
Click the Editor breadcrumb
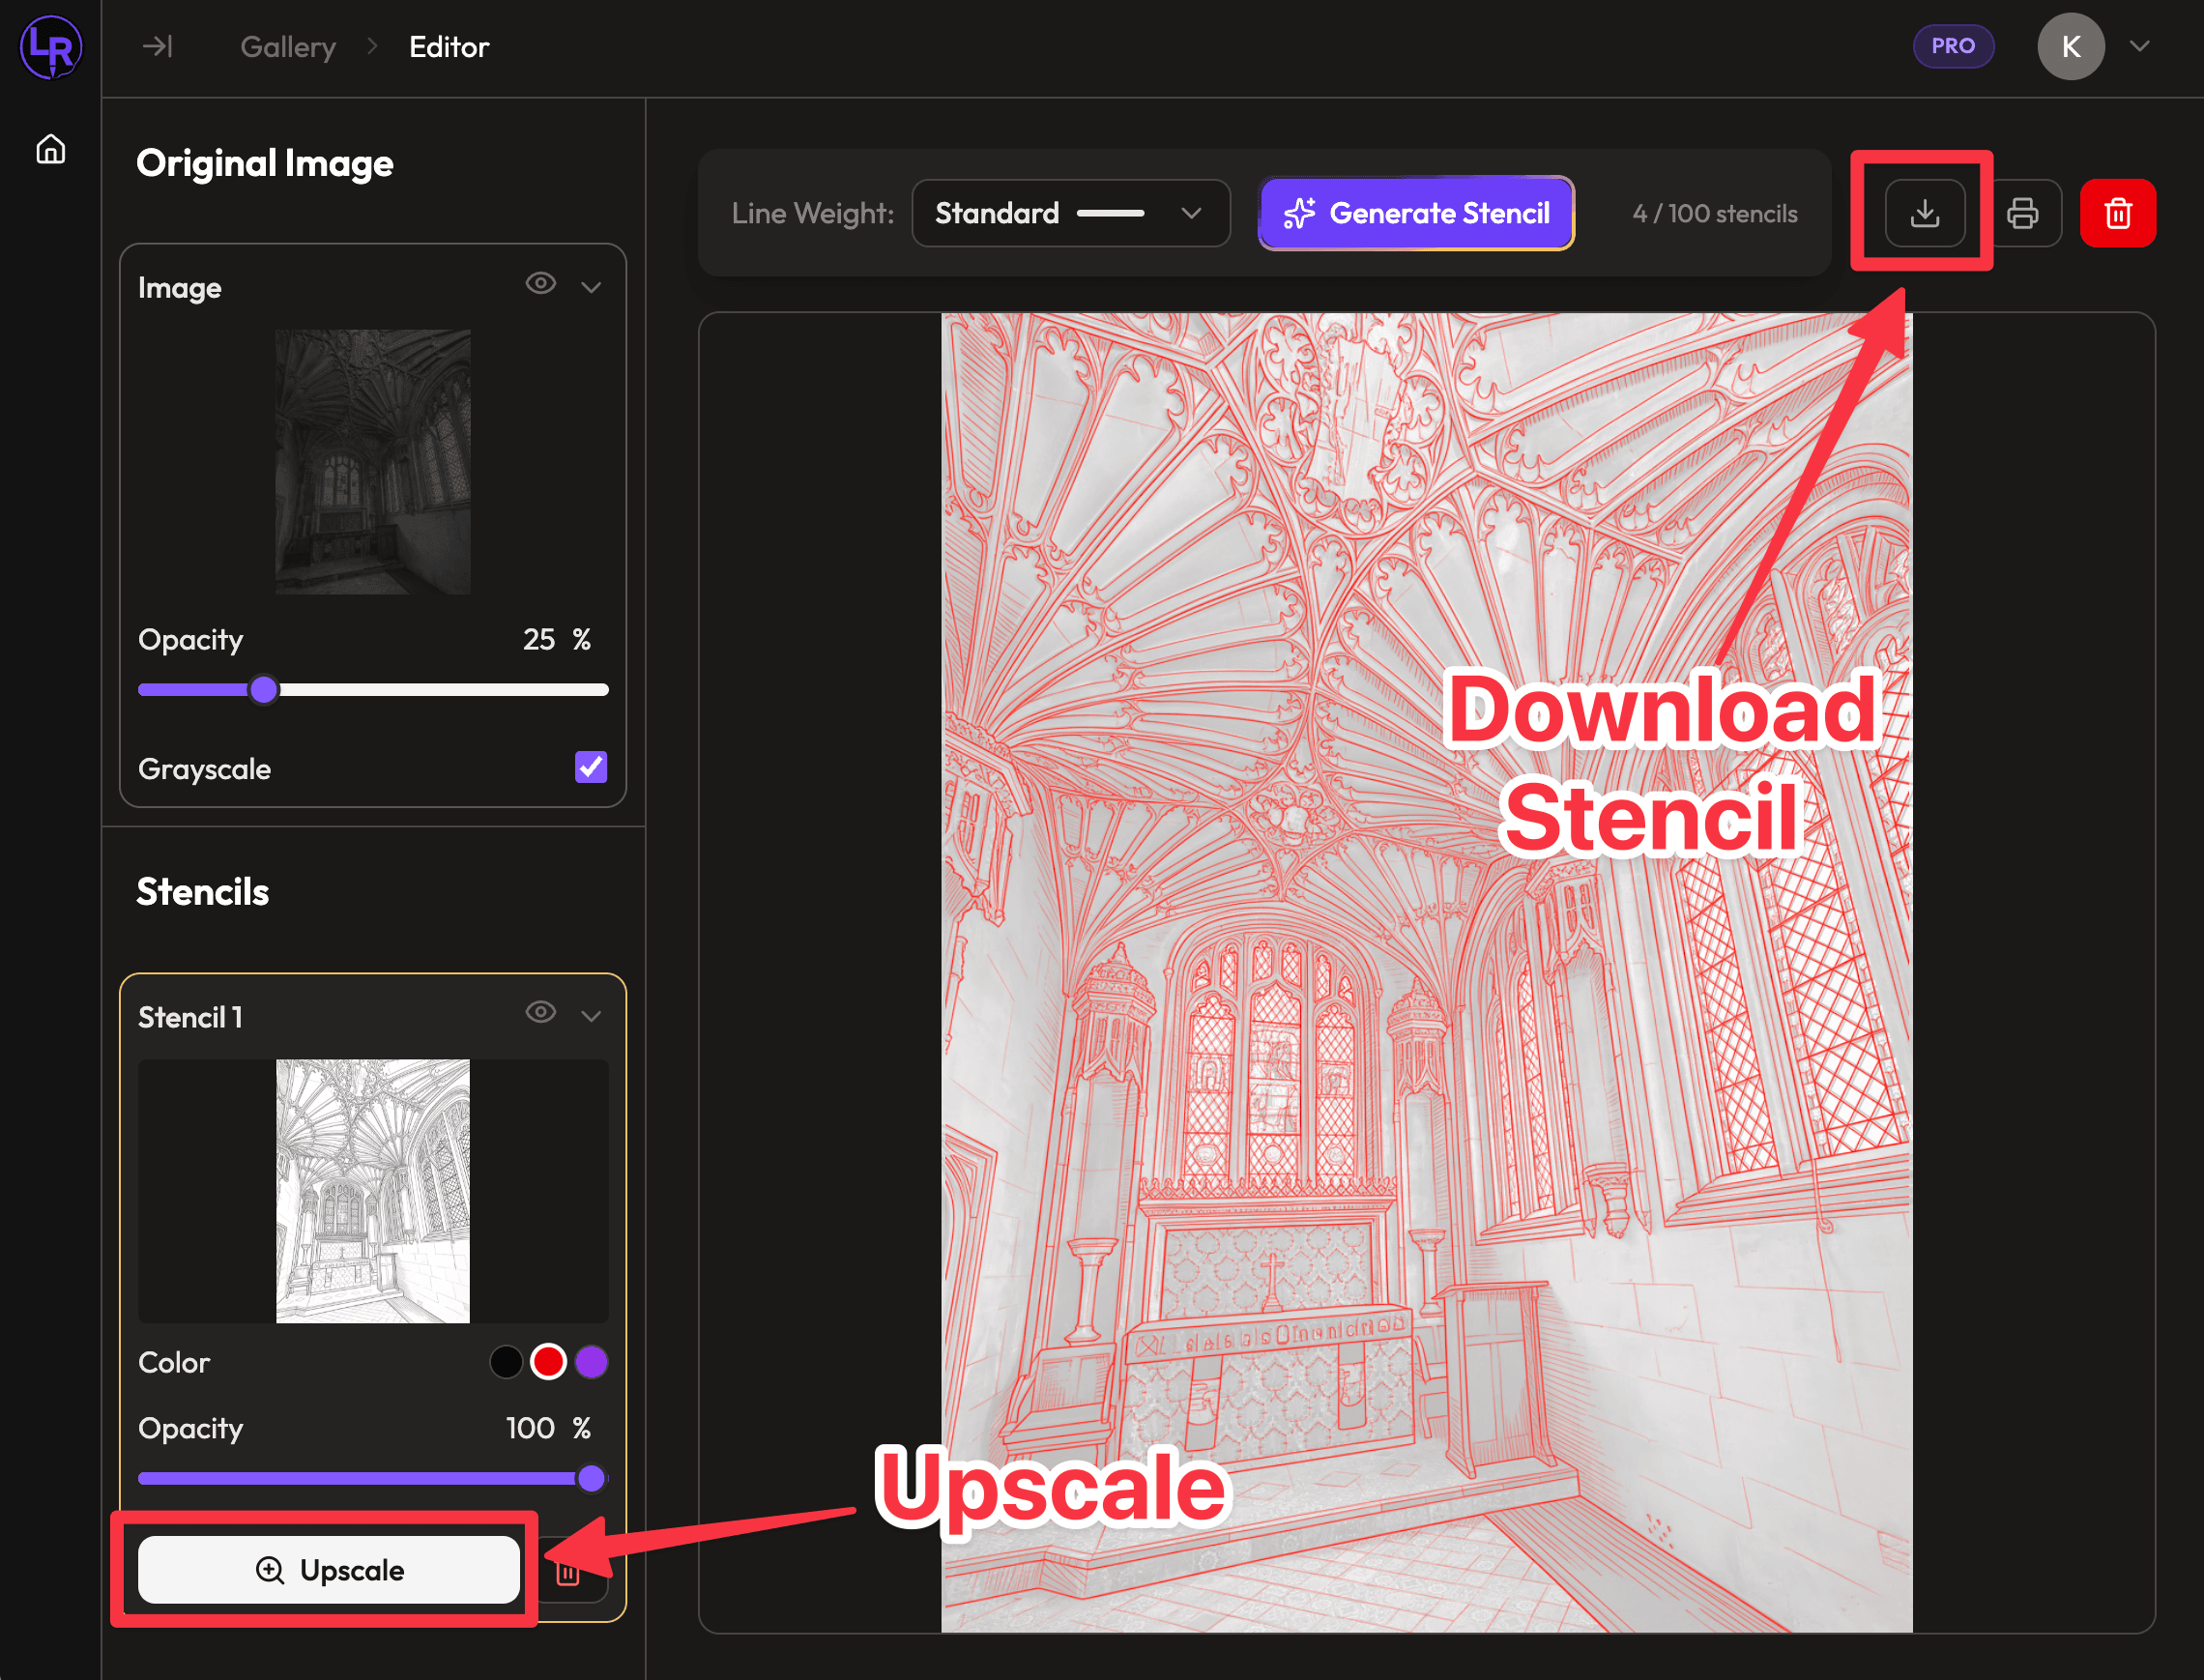pos(449,47)
